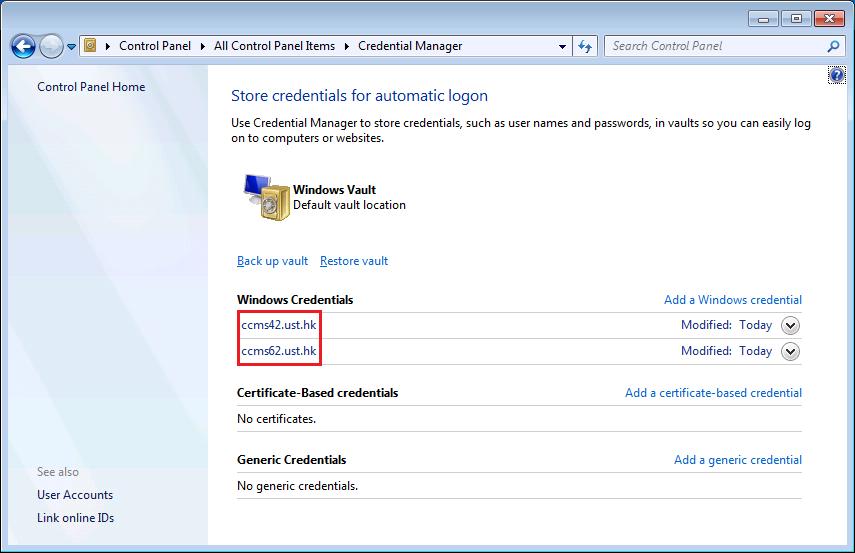Open the recent pages dropdown arrow

(x=72, y=47)
